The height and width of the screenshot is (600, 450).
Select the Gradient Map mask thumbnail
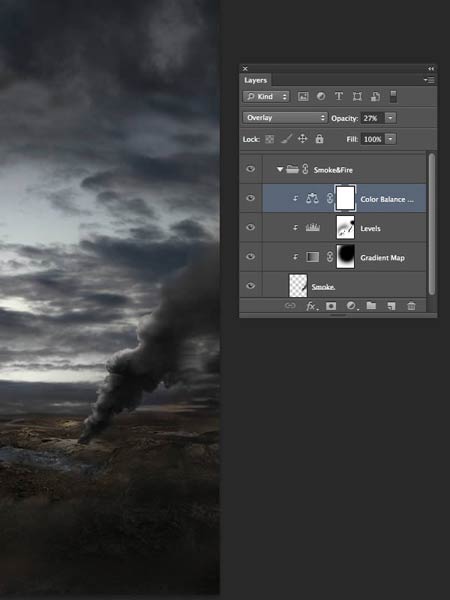(x=346, y=257)
